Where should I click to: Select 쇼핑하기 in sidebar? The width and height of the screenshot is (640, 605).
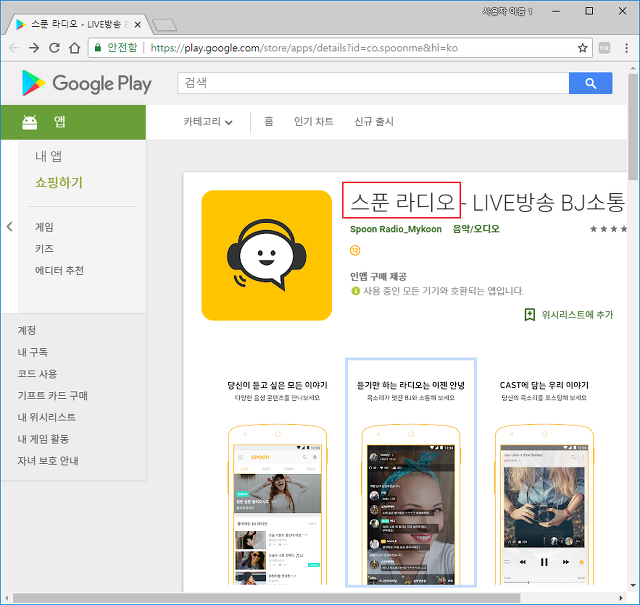[x=59, y=182]
